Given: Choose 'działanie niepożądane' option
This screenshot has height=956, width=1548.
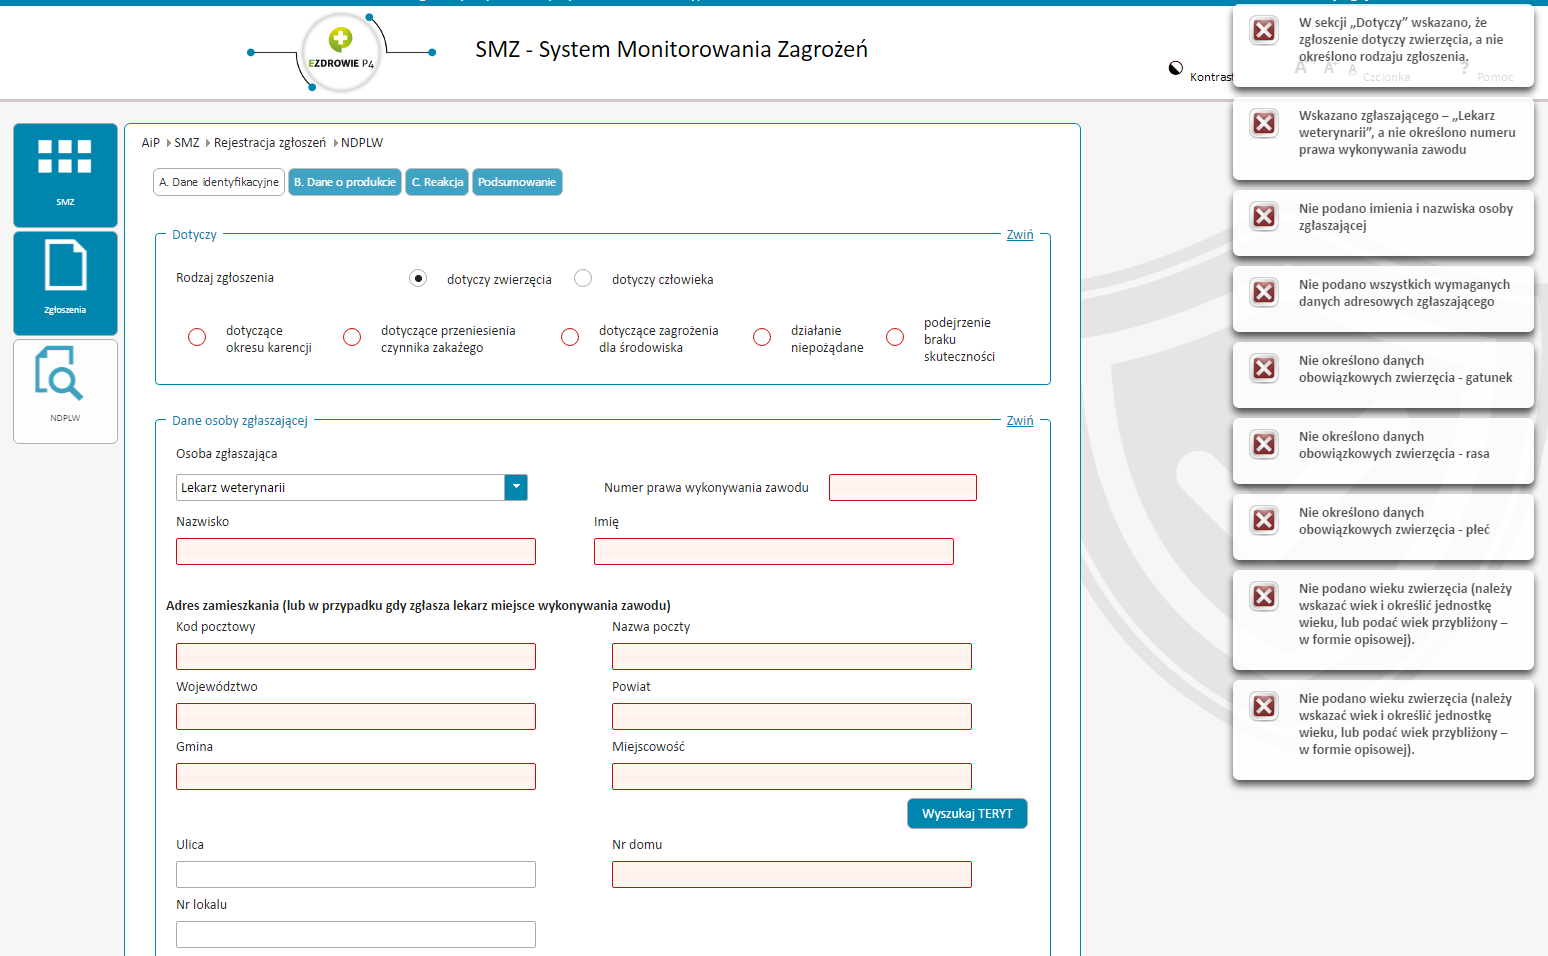Looking at the screenshot, I should 762,337.
